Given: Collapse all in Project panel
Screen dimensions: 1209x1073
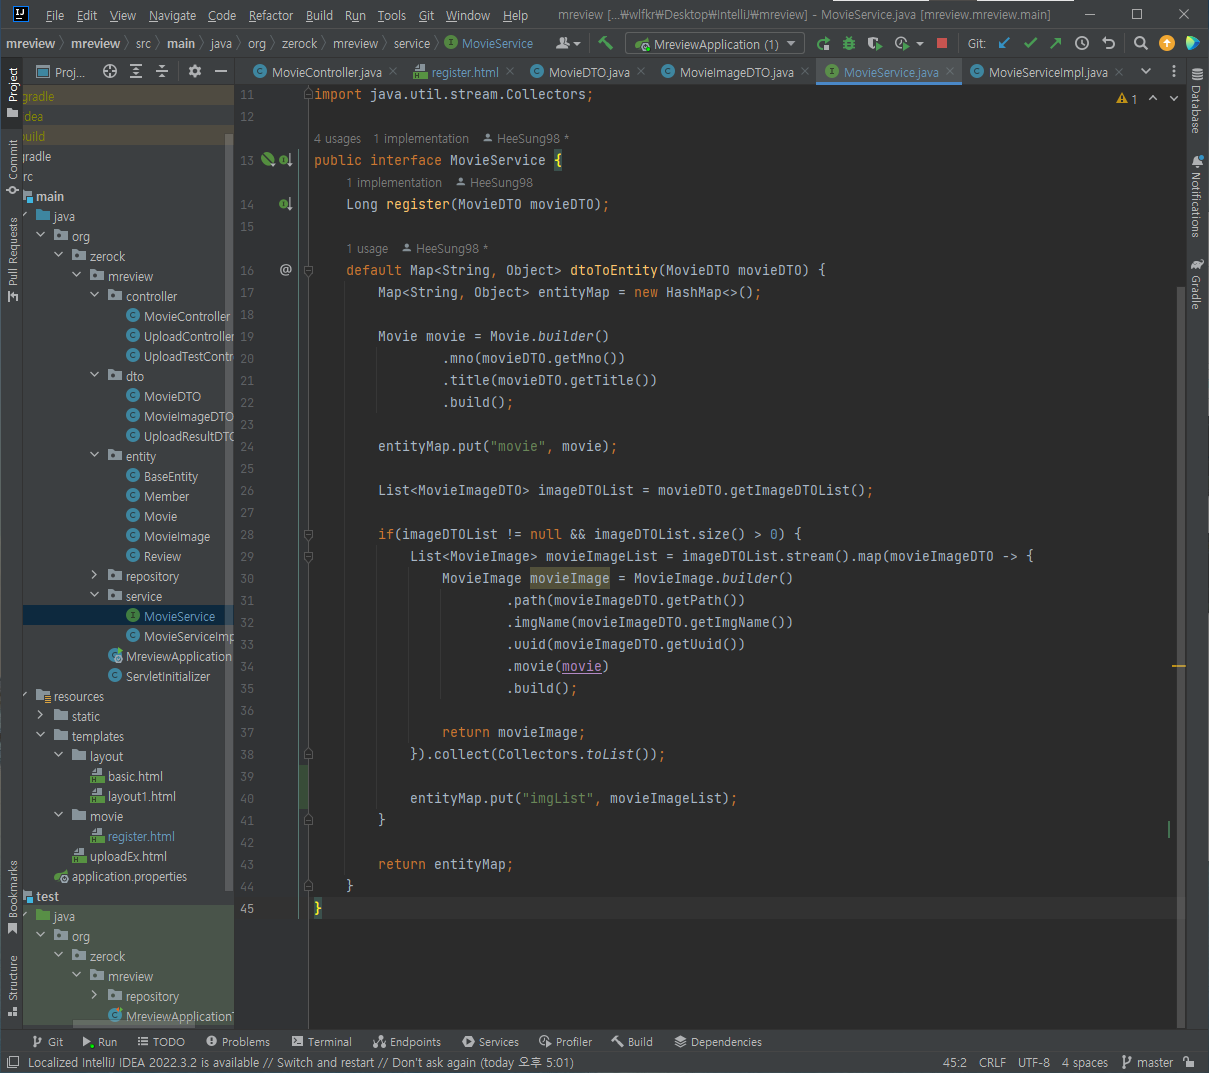Looking at the screenshot, I should click(x=162, y=71).
